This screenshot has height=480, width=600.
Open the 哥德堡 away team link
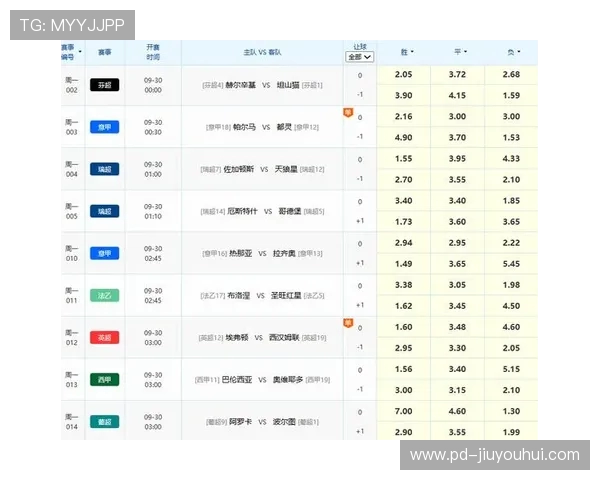click(290, 211)
